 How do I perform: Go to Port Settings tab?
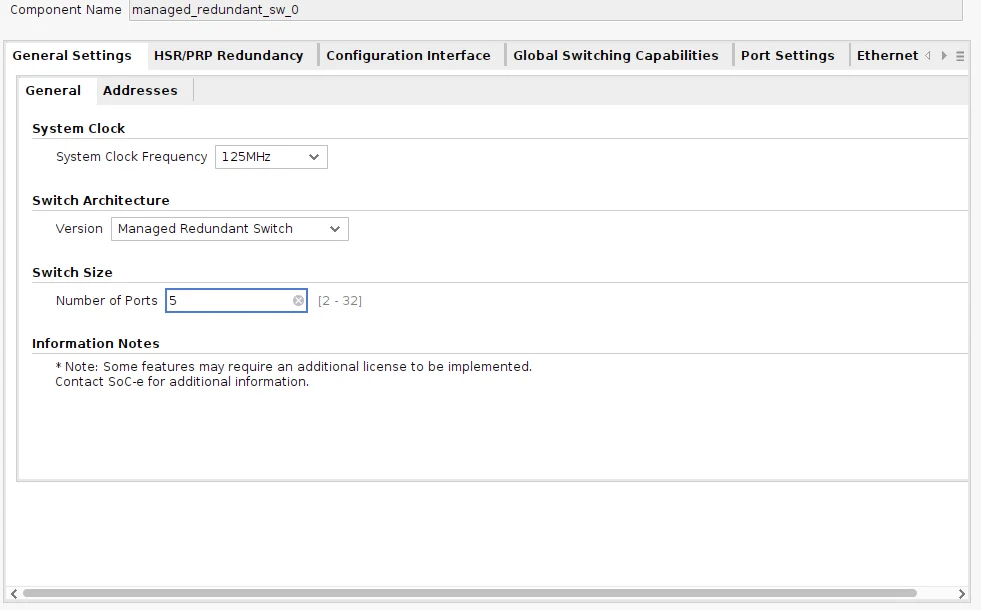788,56
